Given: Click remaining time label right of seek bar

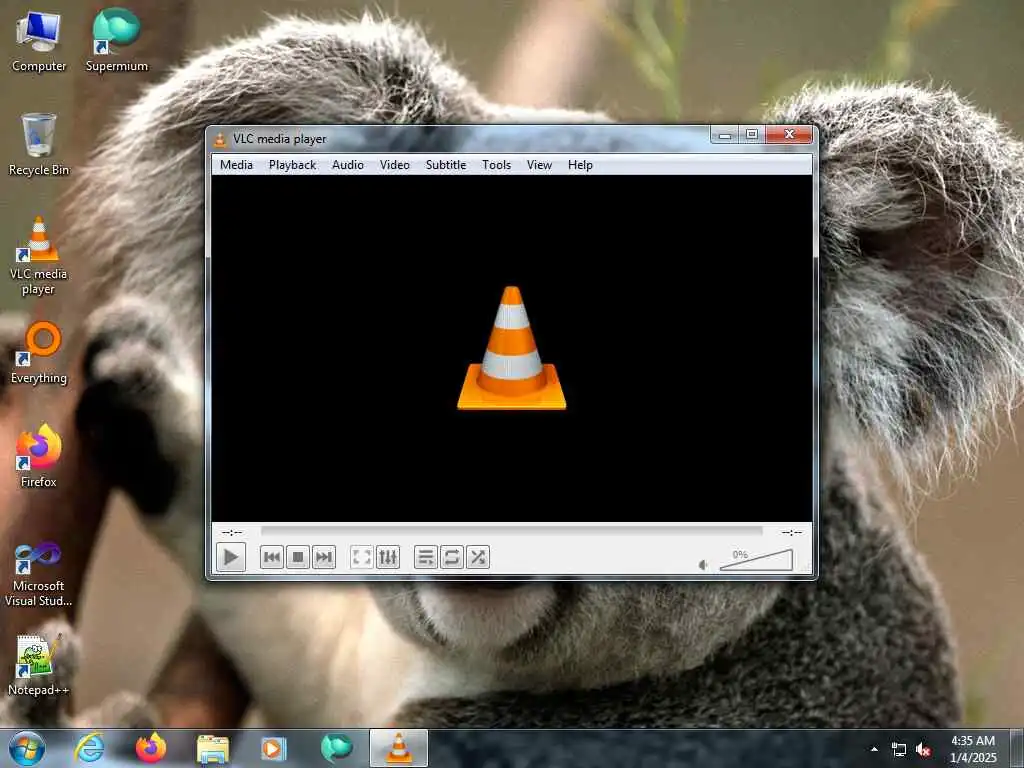Looking at the screenshot, I should click(792, 532).
